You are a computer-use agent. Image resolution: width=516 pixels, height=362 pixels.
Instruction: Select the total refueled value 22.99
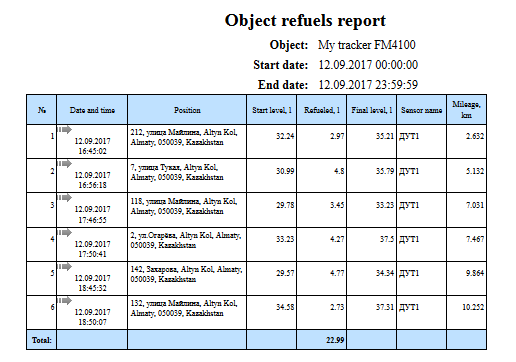335,340
